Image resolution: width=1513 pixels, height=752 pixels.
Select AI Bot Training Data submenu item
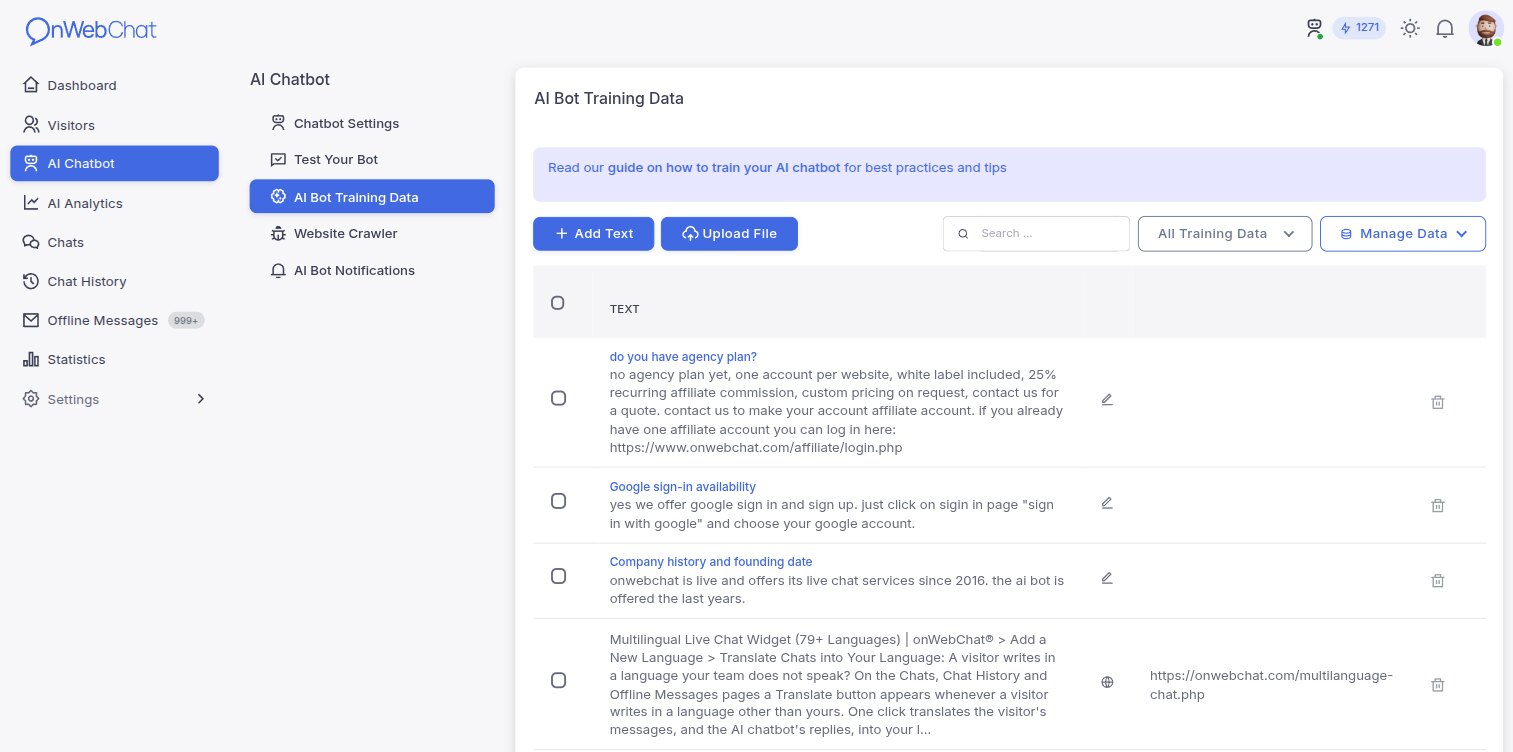click(372, 197)
